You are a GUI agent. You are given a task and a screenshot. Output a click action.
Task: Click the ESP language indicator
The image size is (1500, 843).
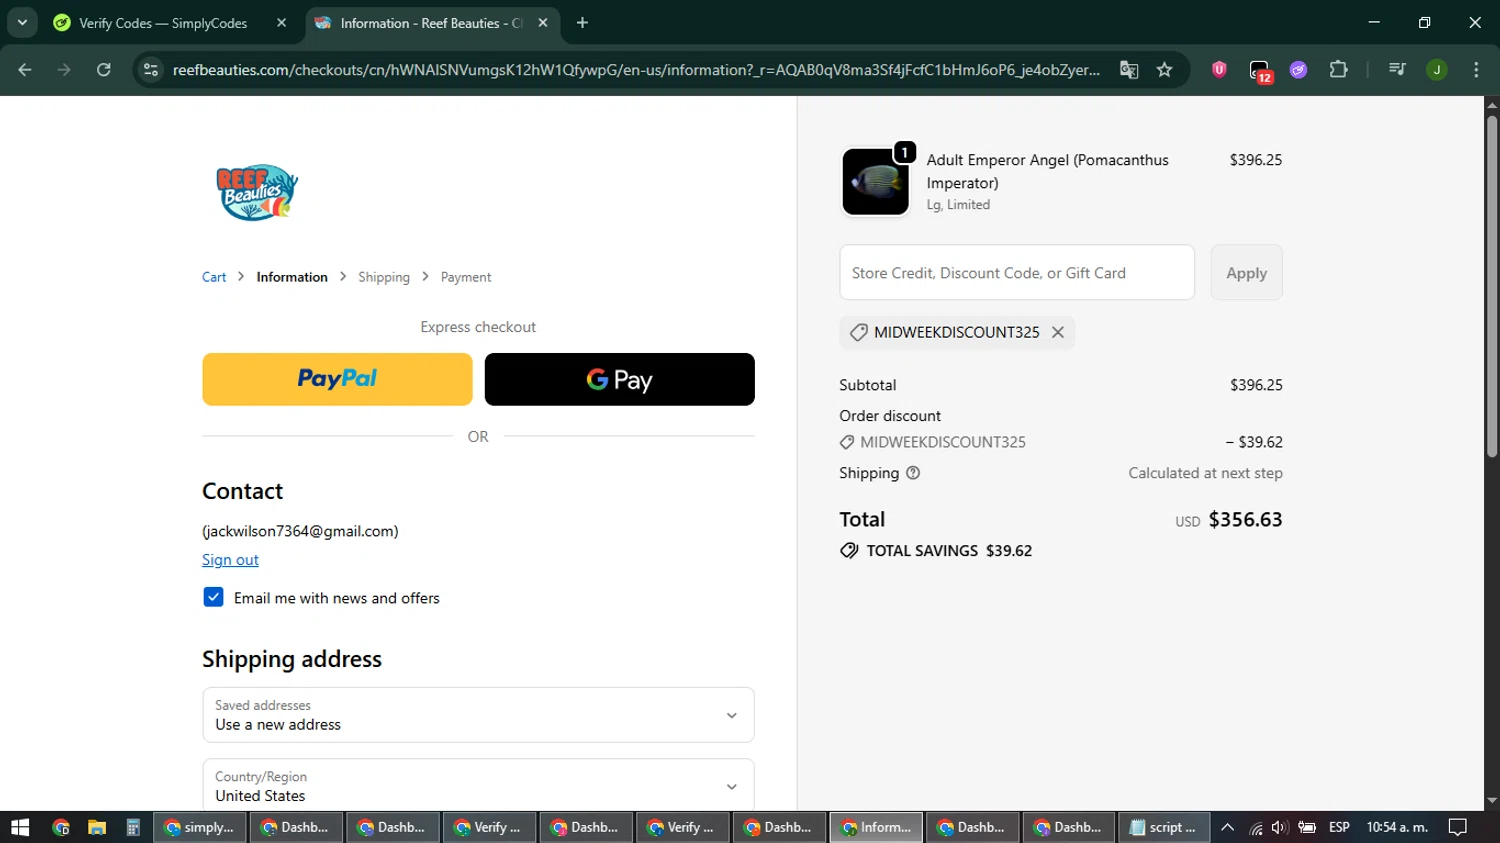tap(1339, 827)
